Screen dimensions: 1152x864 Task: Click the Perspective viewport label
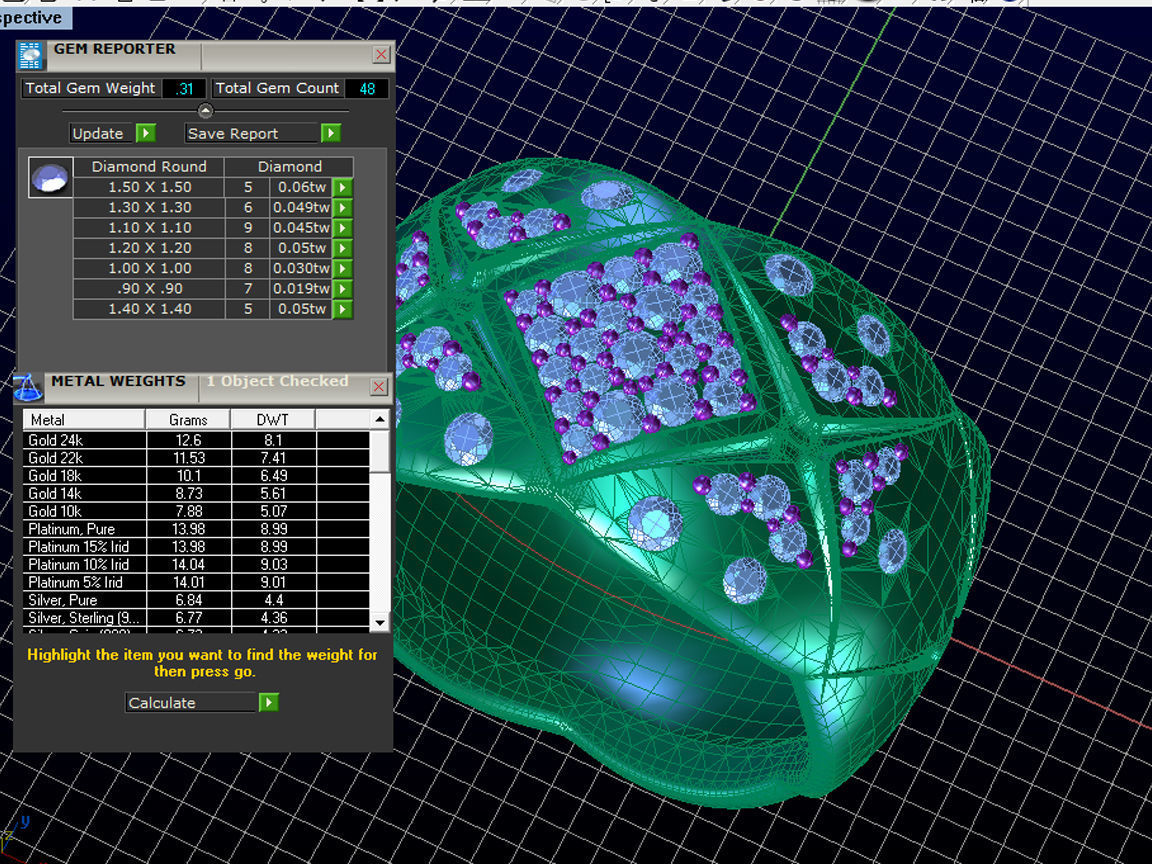tap(34, 17)
